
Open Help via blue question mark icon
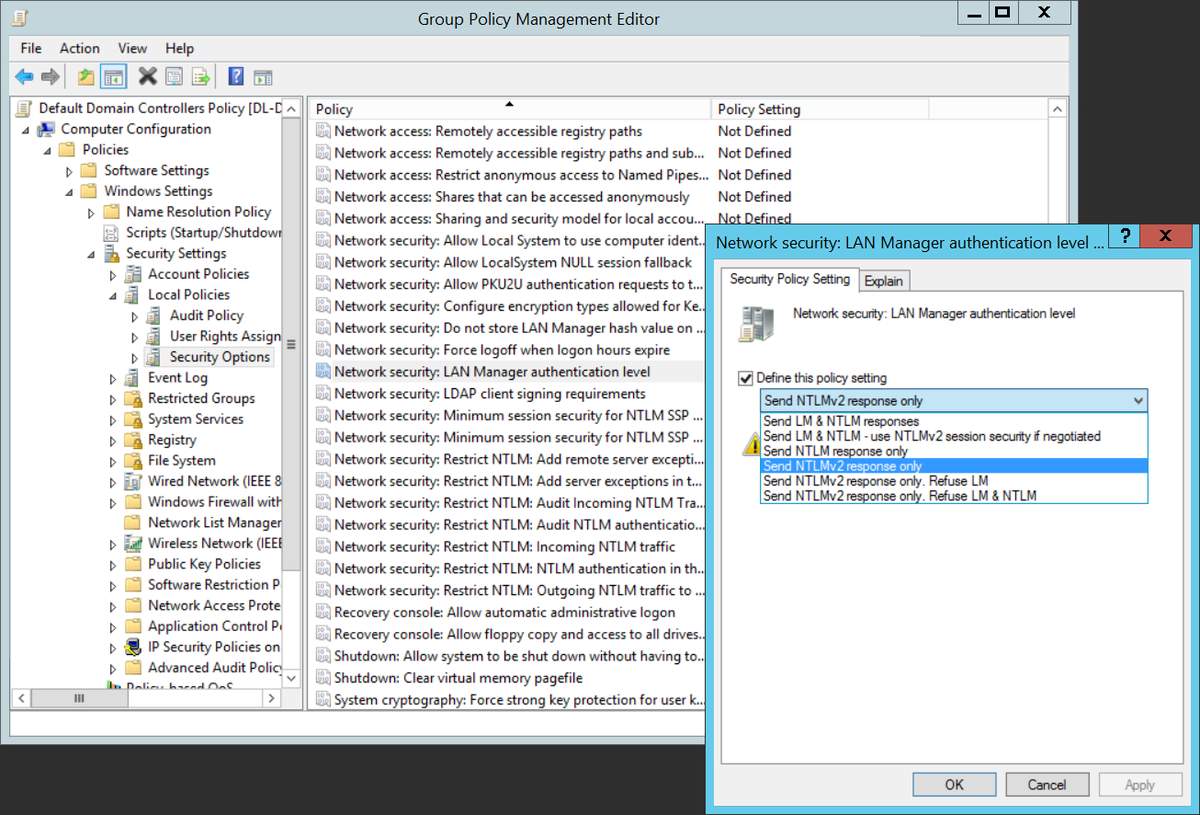(236, 77)
